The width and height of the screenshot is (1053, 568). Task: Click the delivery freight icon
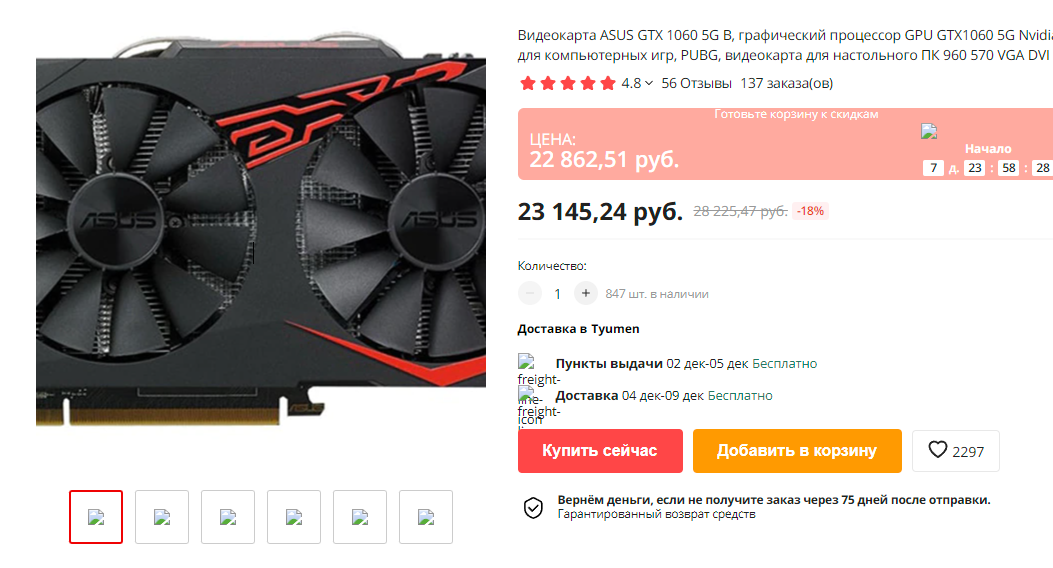click(526, 395)
